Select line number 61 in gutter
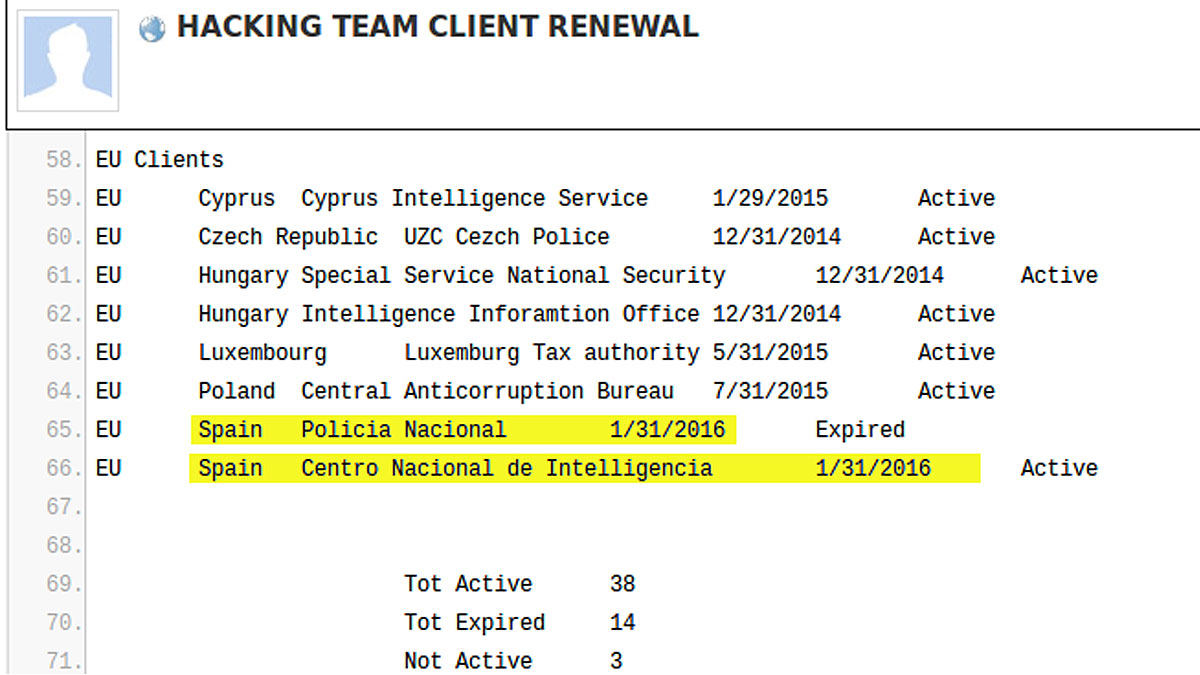Screen dimensions: 1200x675 (x=65, y=276)
